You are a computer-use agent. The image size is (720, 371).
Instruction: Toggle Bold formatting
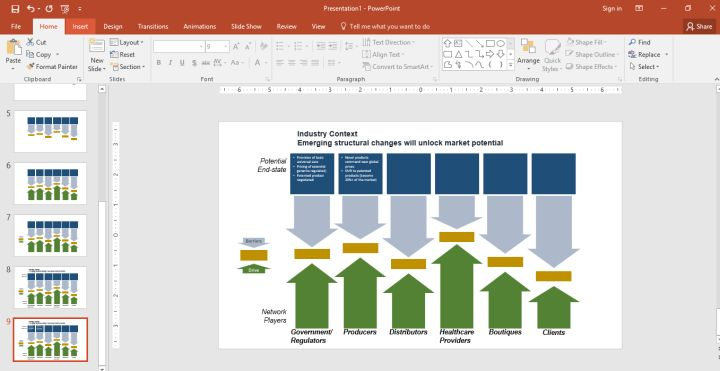[x=158, y=63]
